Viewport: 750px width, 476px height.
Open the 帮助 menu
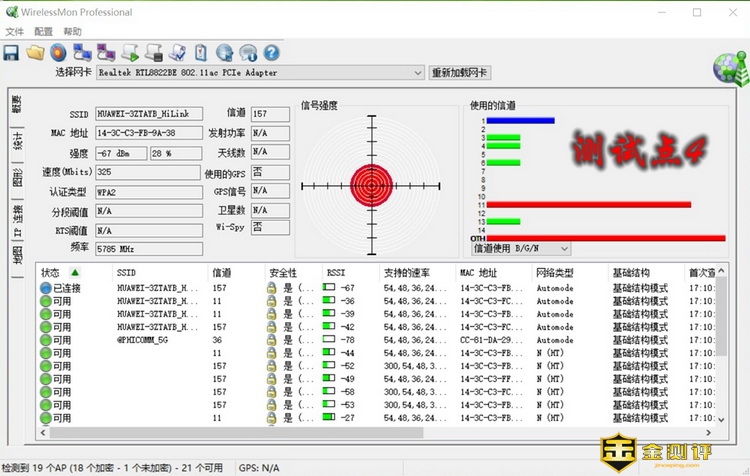72,32
